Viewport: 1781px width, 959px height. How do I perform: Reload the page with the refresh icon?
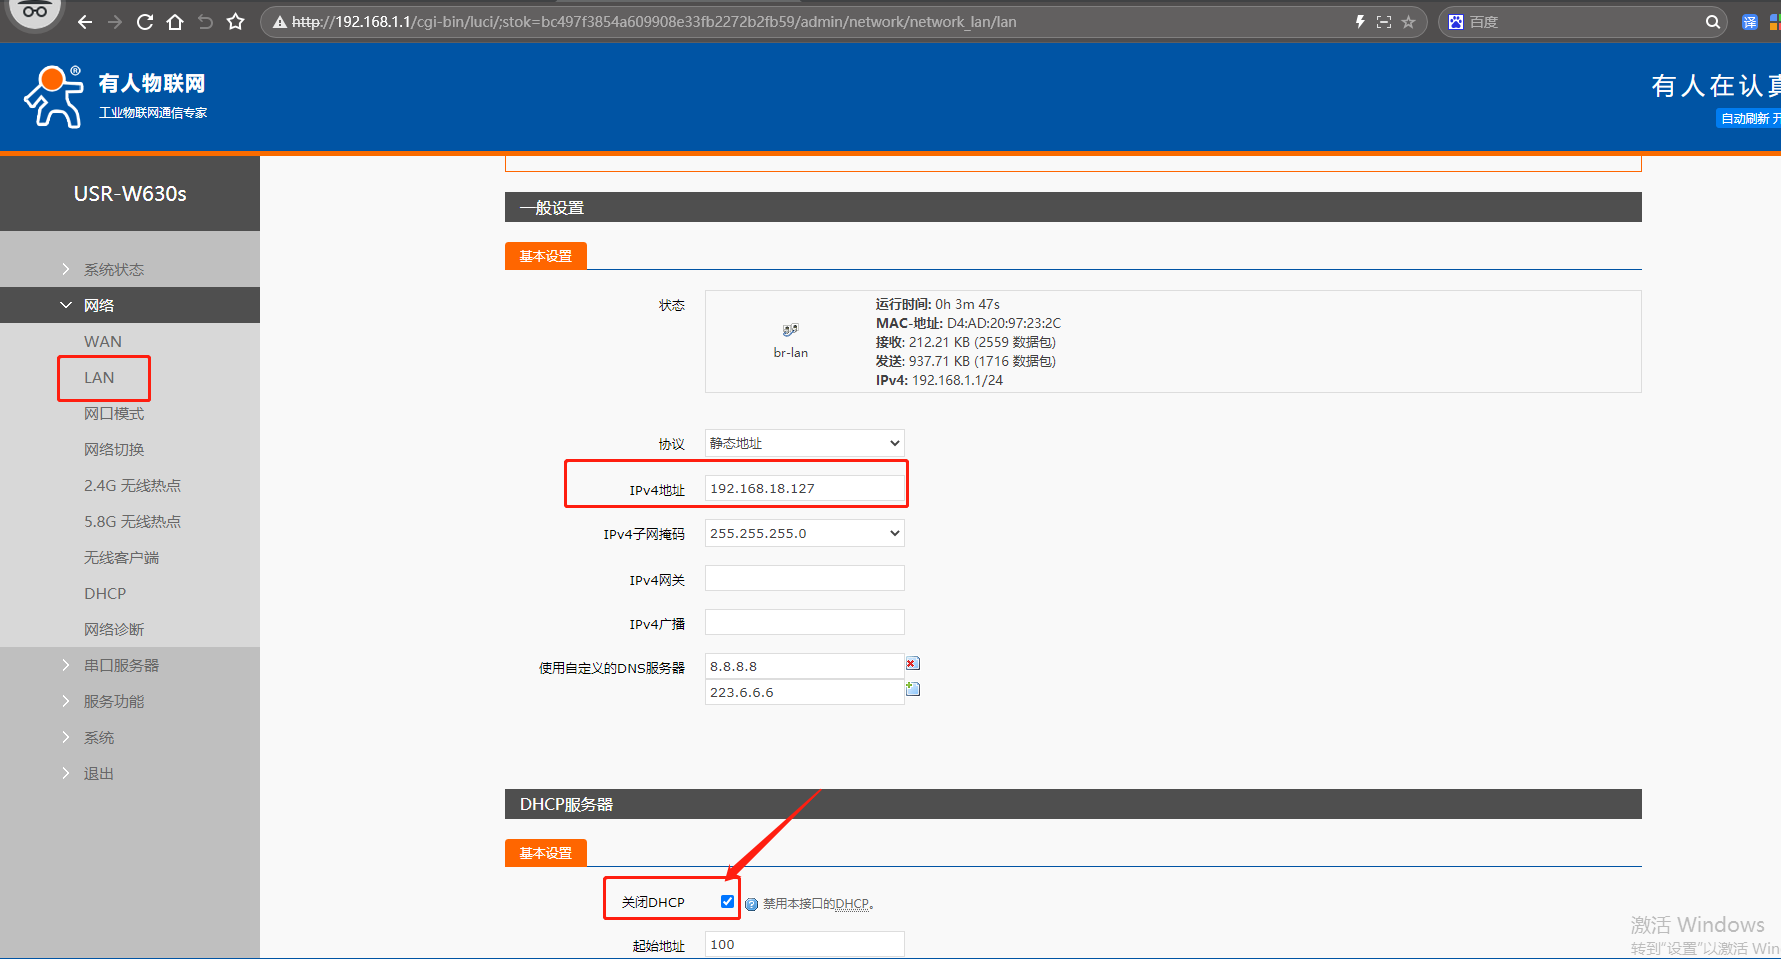click(x=145, y=22)
